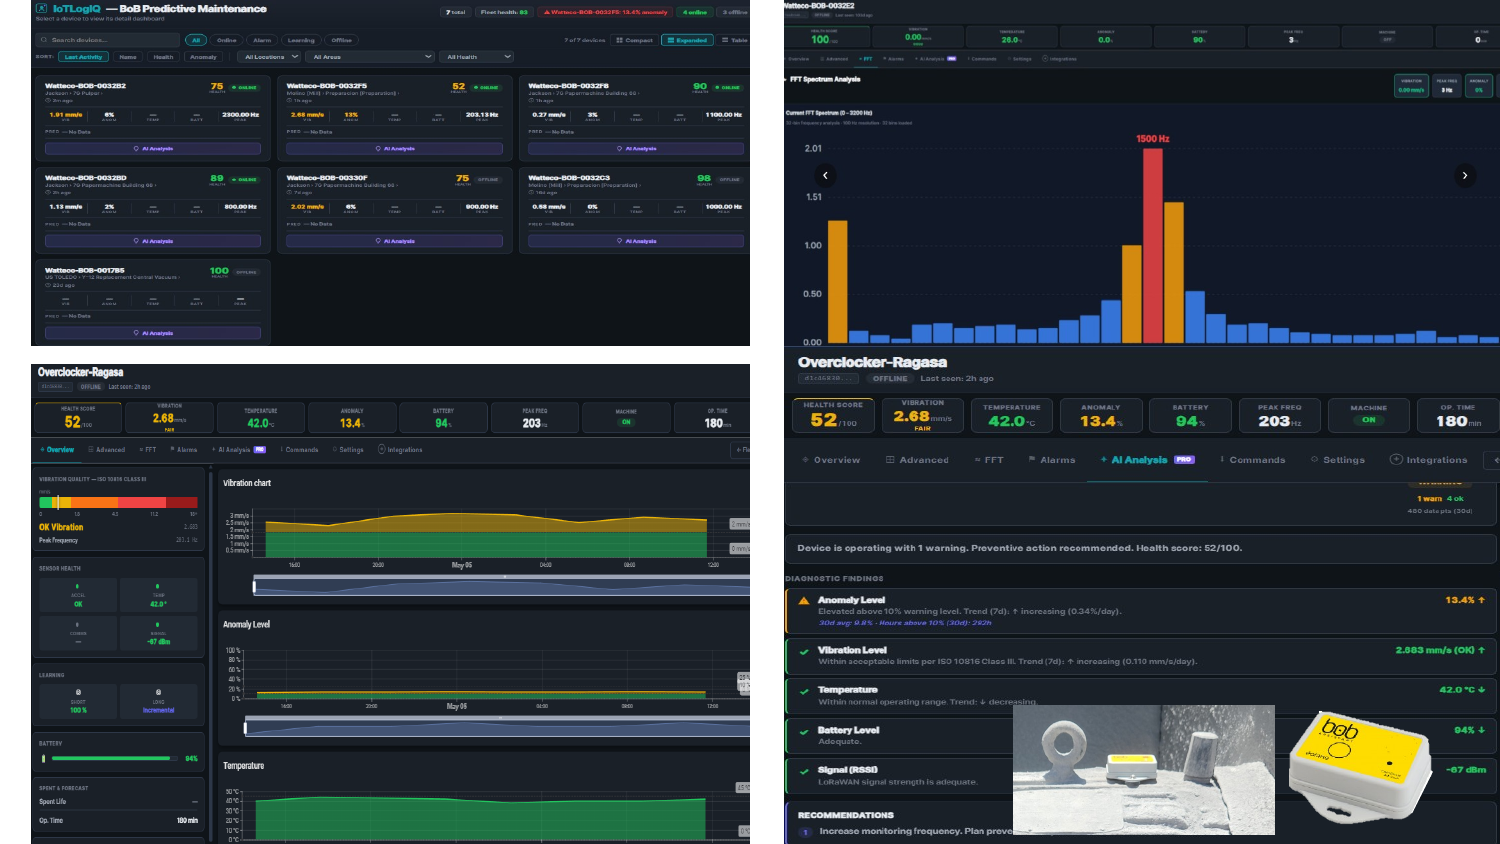The width and height of the screenshot is (1500, 844).
Task: Click in the Search devices field
Action: tap(108, 40)
